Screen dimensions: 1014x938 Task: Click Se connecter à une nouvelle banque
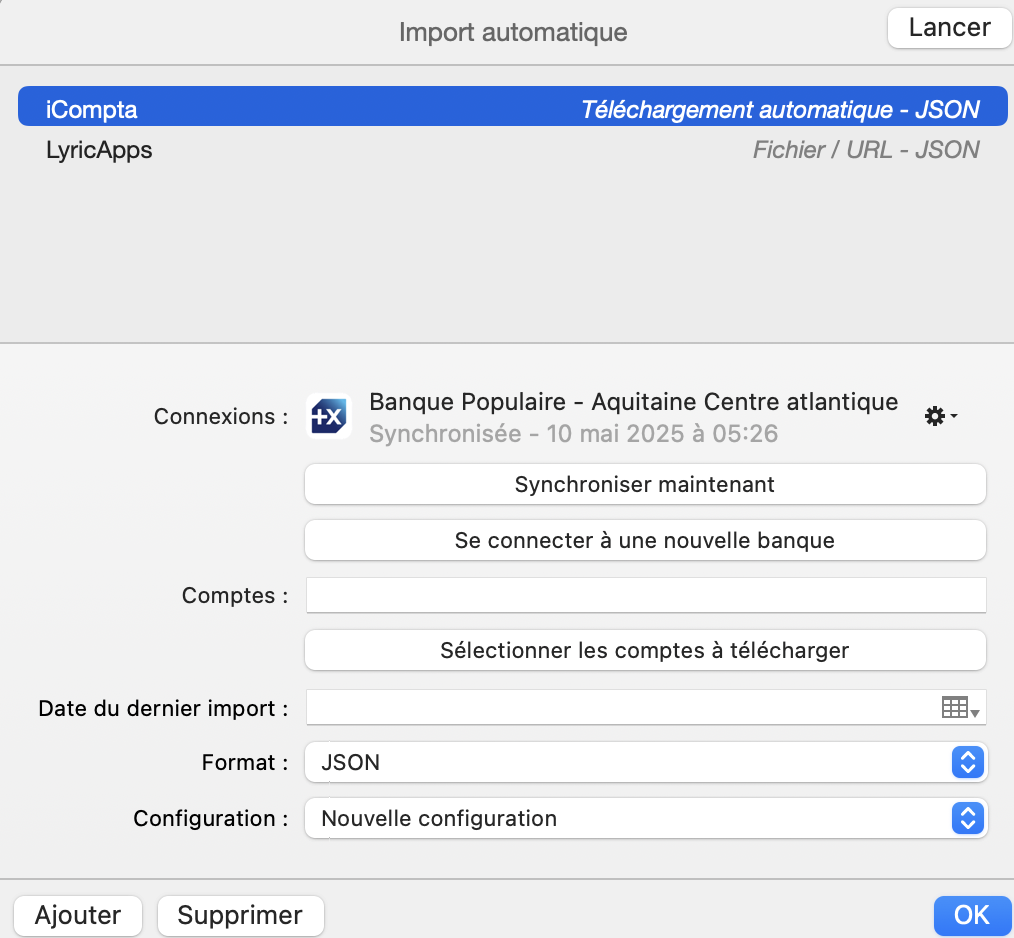pos(645,540)
